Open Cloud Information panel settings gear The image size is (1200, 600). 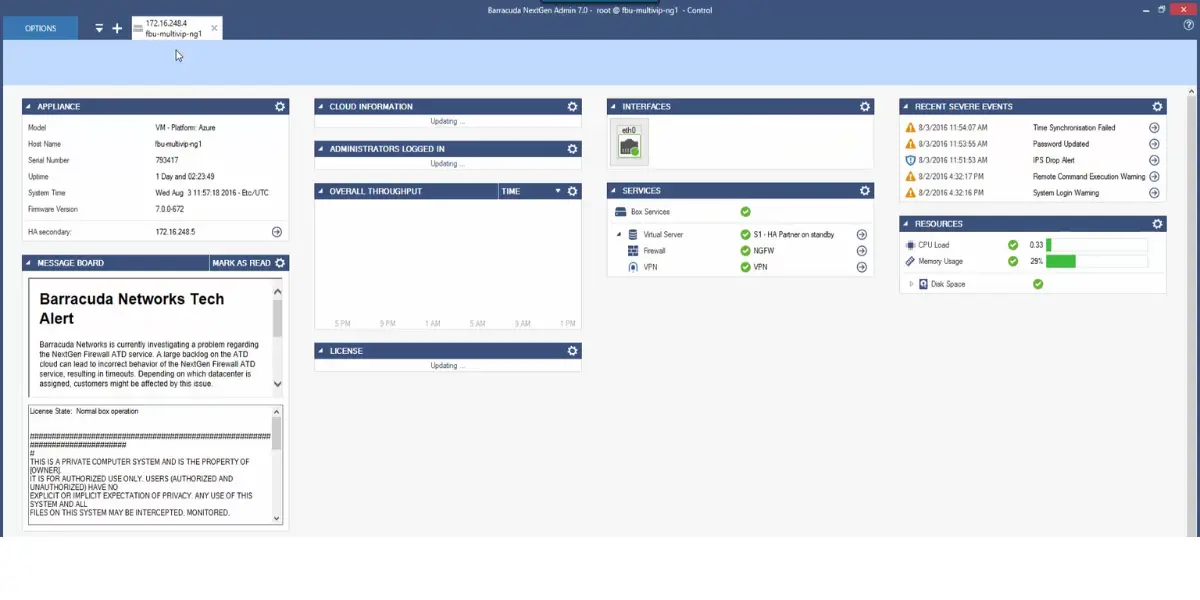click(x=572, y=106)
